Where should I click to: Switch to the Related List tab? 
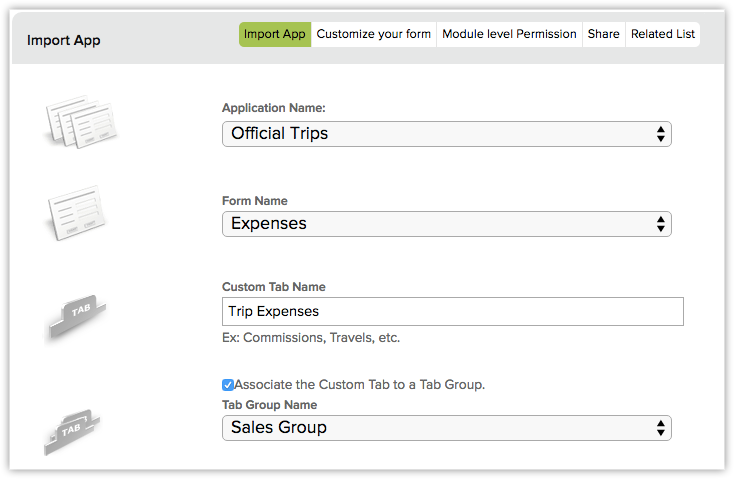(663, 34)
